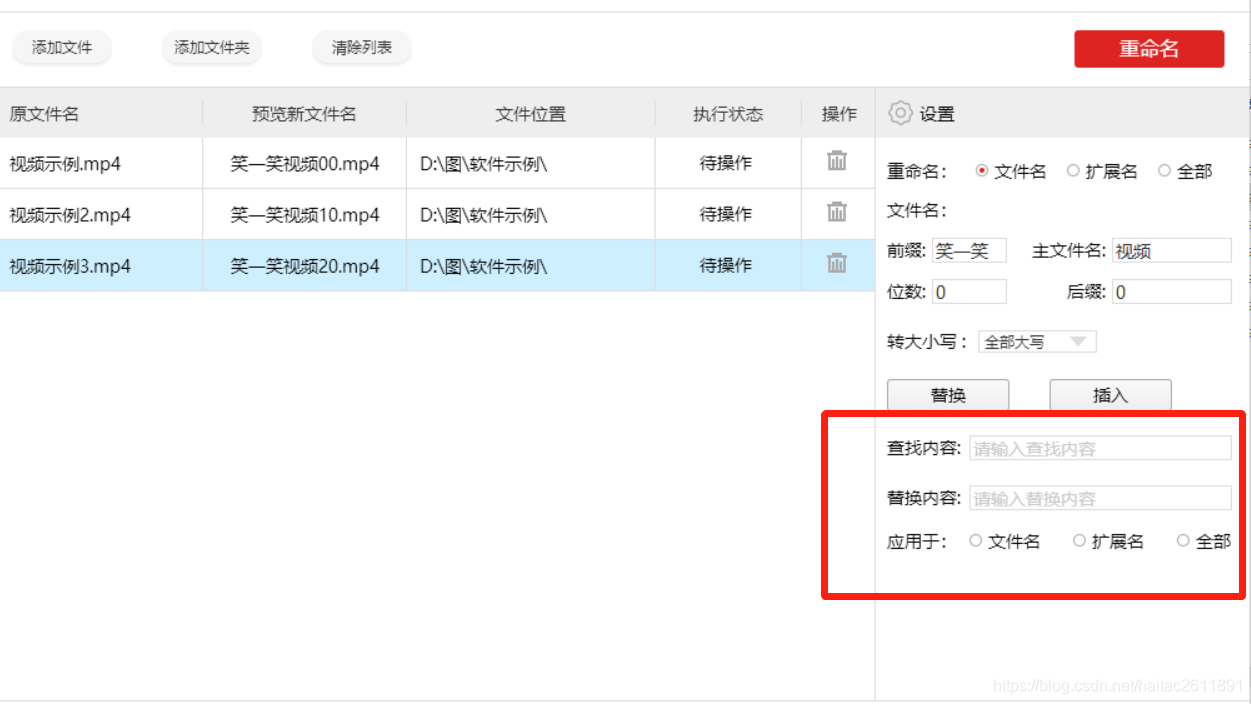Viewport: 1251px width, 704px height.
Task: Click 待操作 status in 视频示例3.mp4 row
Action: point(726,265)
